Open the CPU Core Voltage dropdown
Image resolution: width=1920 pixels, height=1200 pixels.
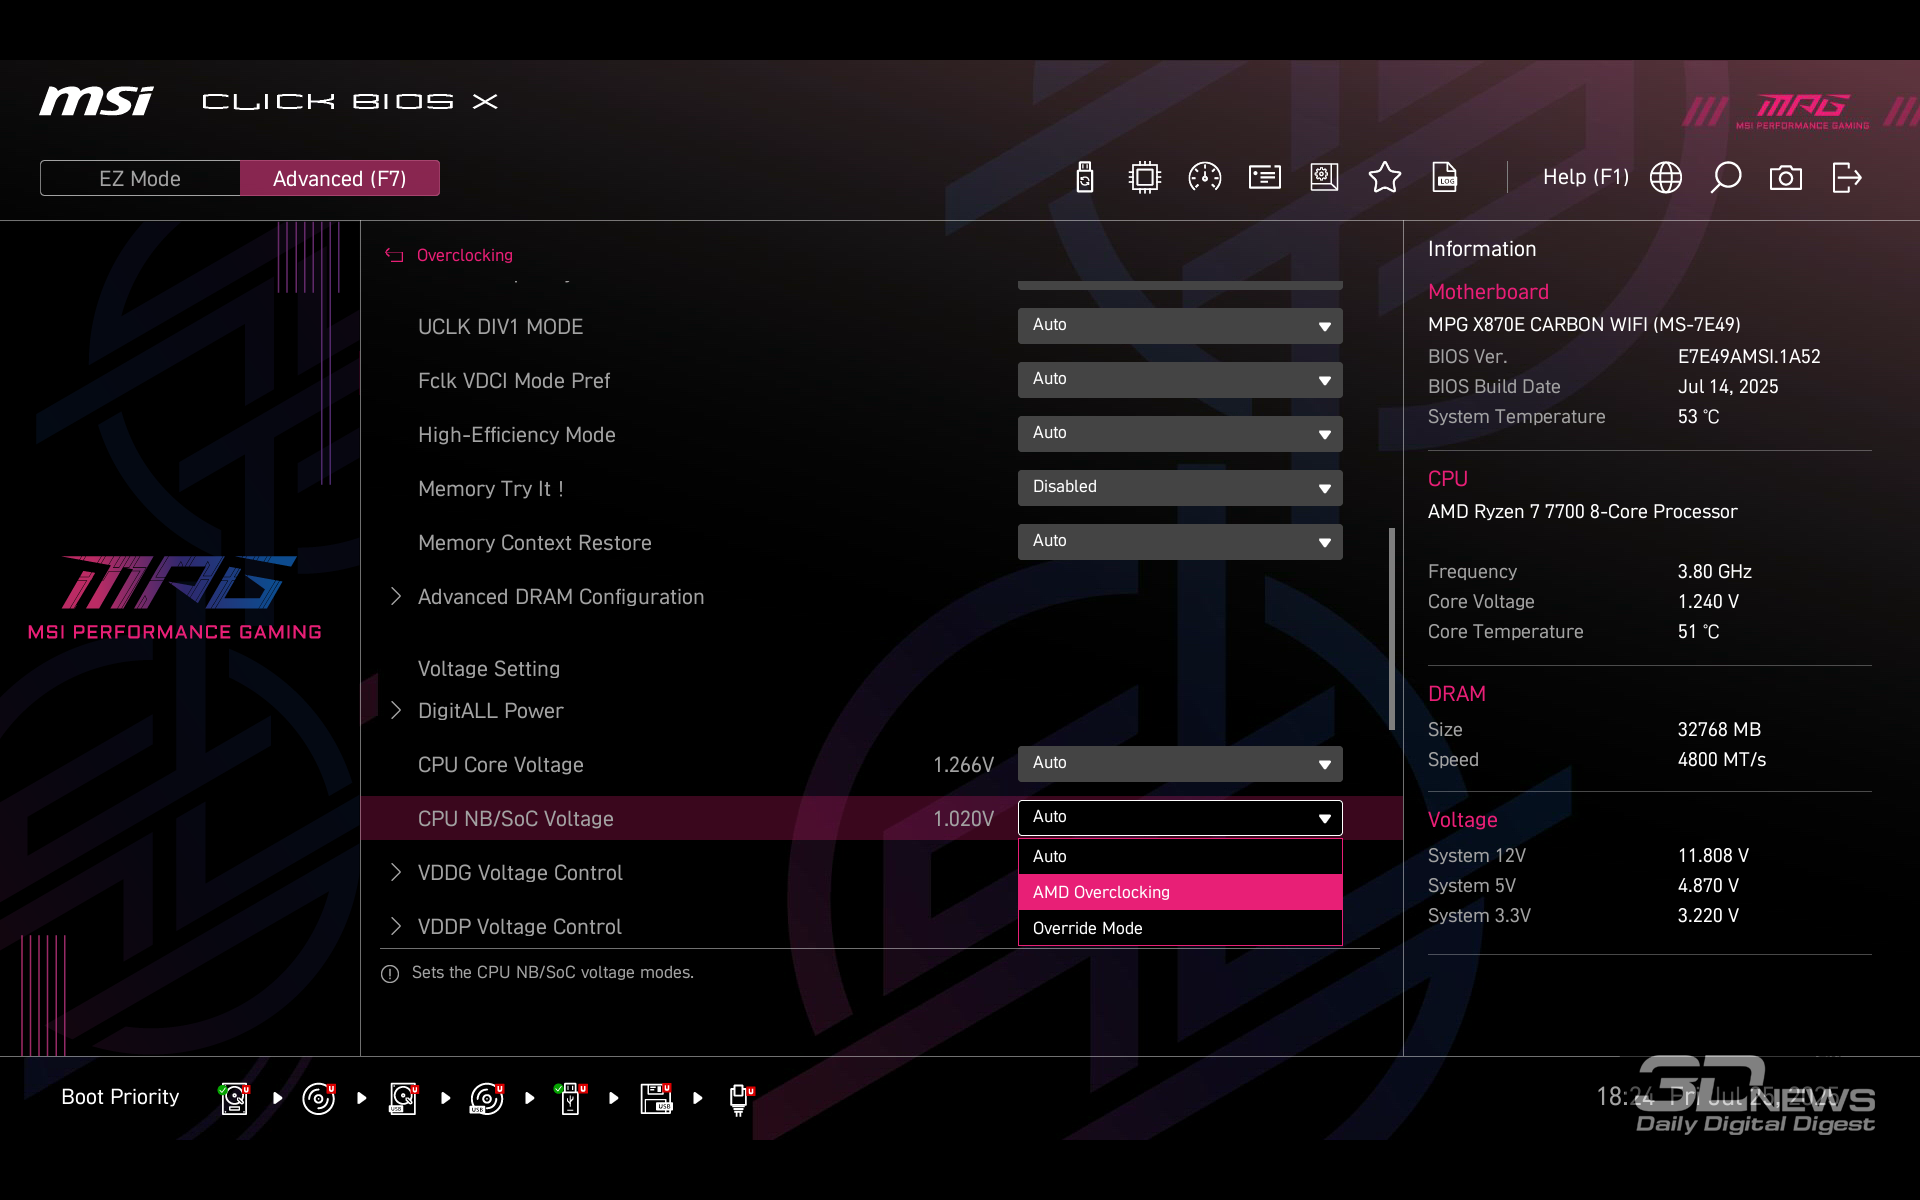click(x=1180, y=764)
